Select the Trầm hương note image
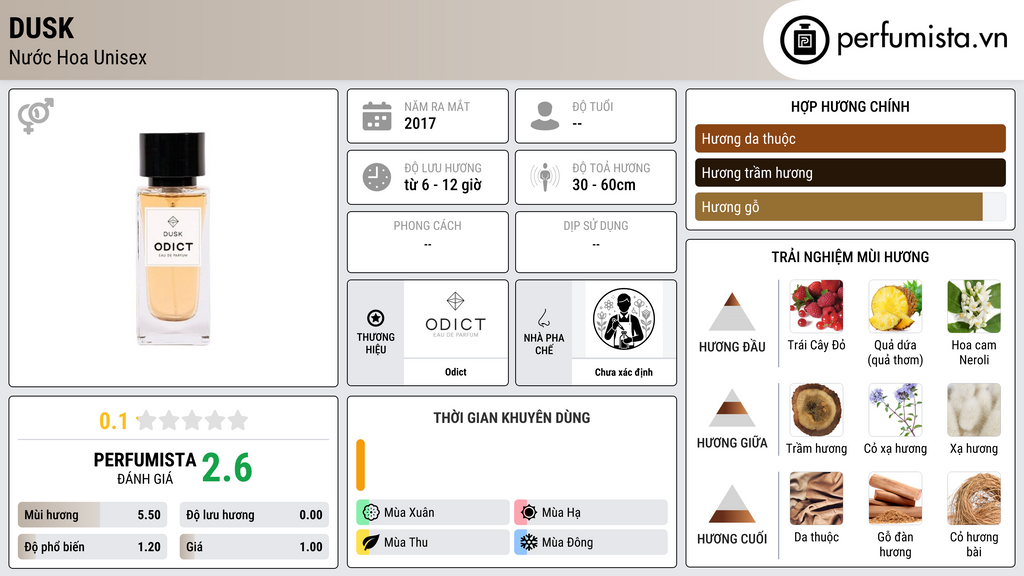Viewport: 1024px width, 576px height. pyautogui.click(x=816, y=410)
